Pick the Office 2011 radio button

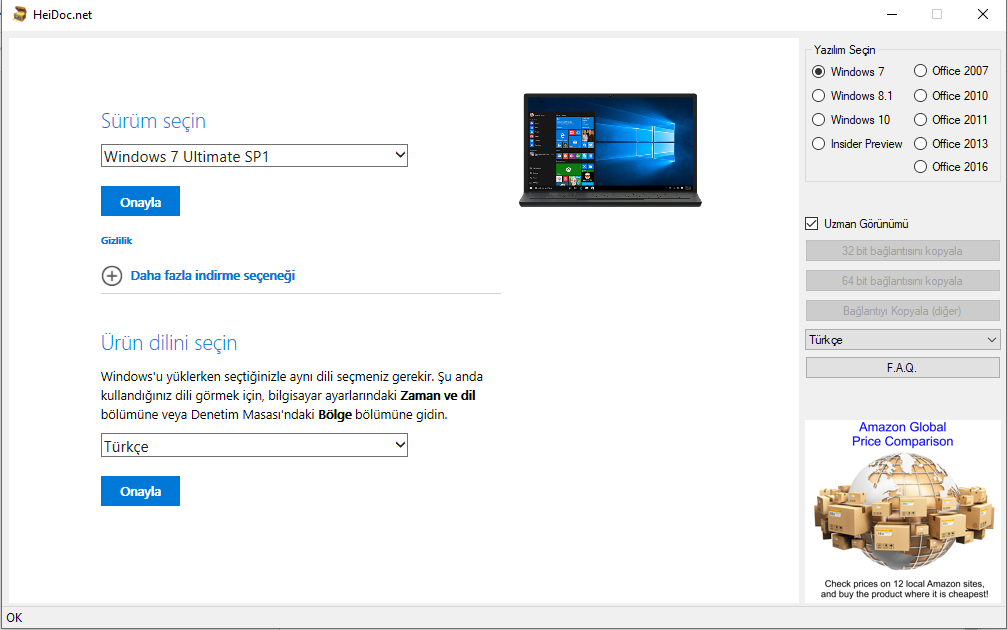pos(920,119)
